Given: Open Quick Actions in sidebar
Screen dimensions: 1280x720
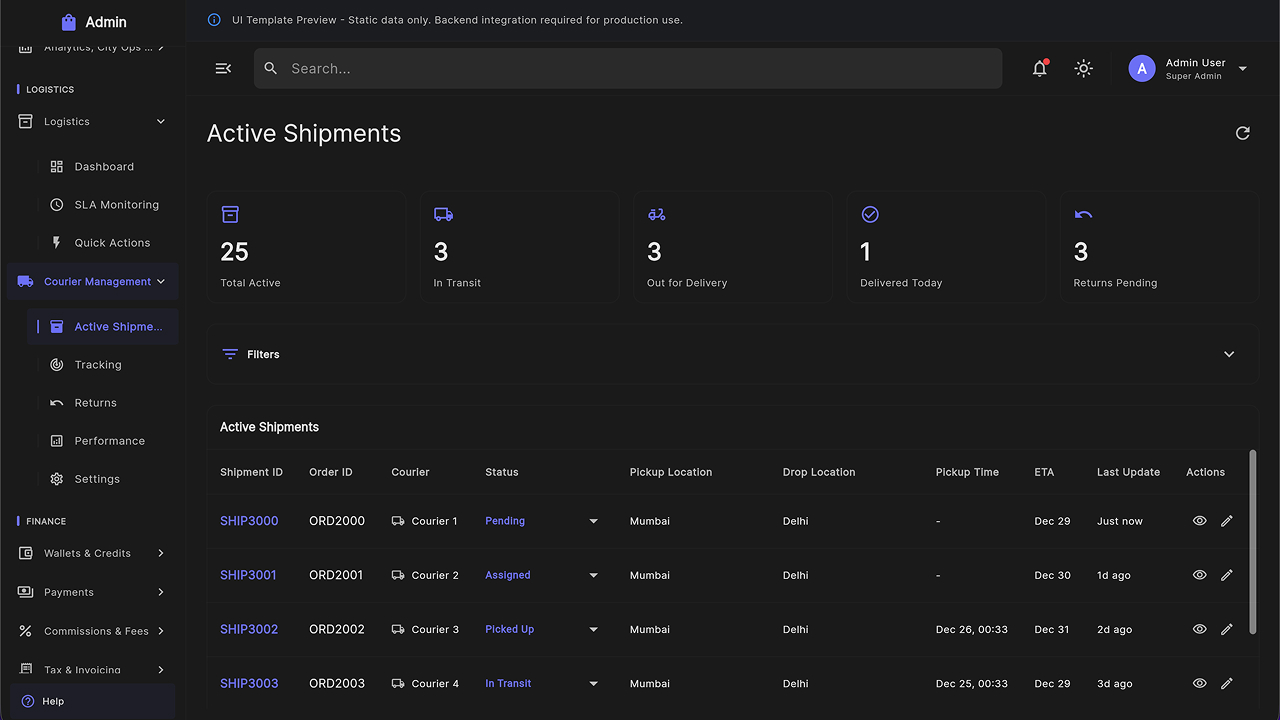Looking at the screenshot, I should click(103, 242).
